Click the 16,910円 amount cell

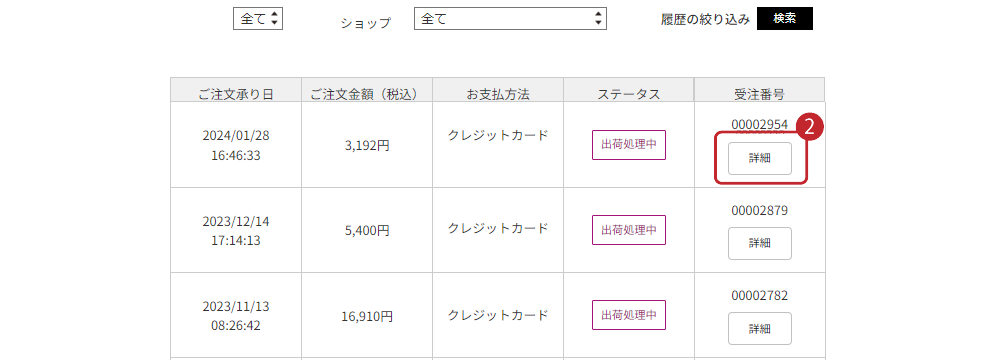click(x=367, y=315)
